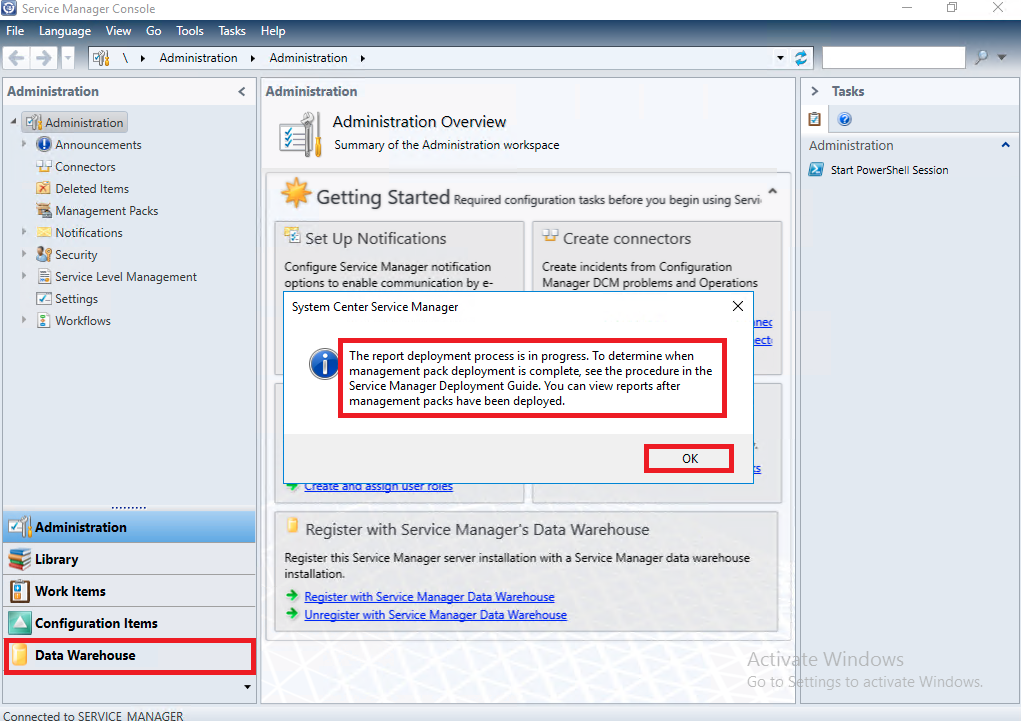Viewport: 1021px width, 721px height.
Task: Click Register with Service Manager Data Warehouse link
Action: (x=429, y=597)
